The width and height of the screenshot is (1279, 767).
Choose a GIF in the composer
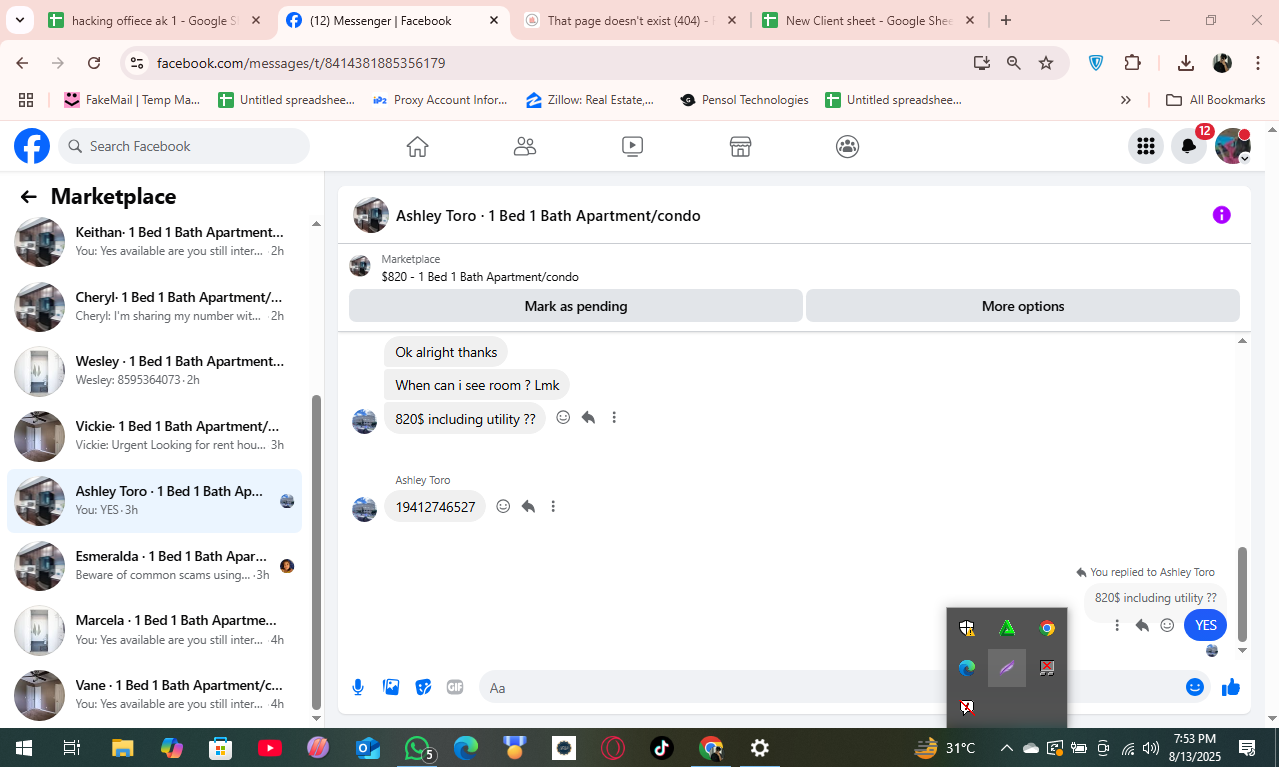(455, 687)
